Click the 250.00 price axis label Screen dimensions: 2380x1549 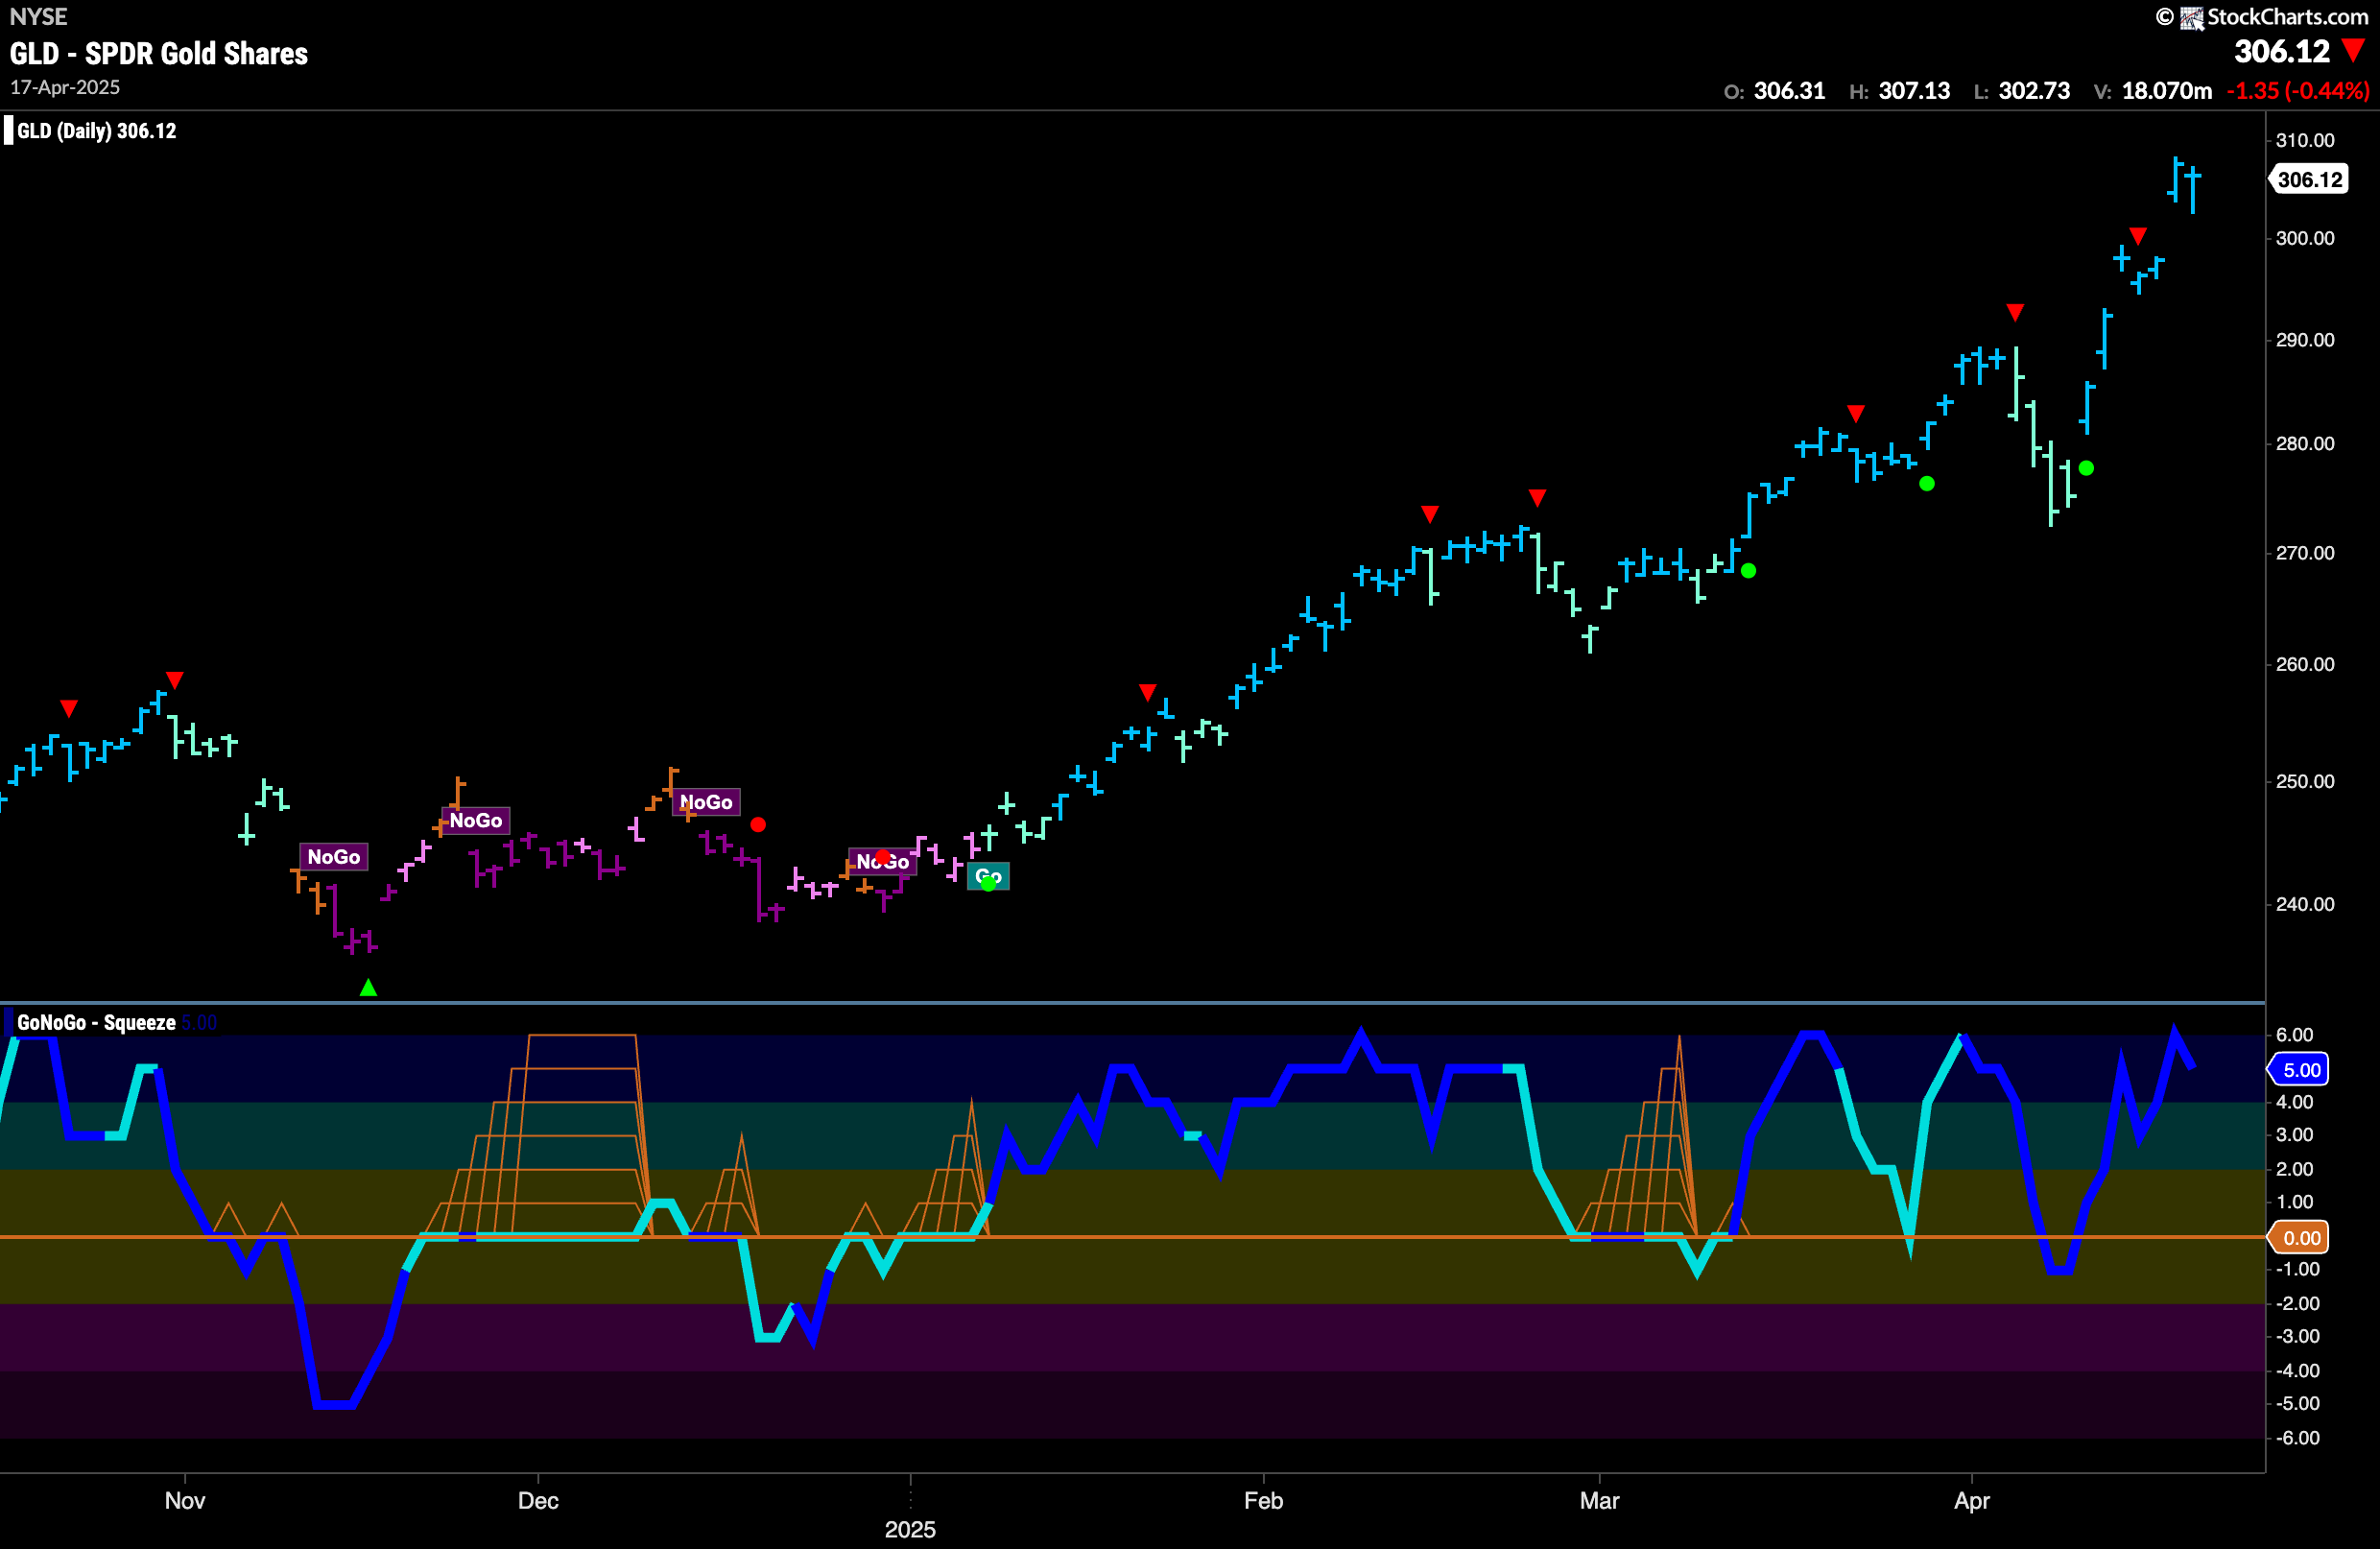coord(2305,782)
